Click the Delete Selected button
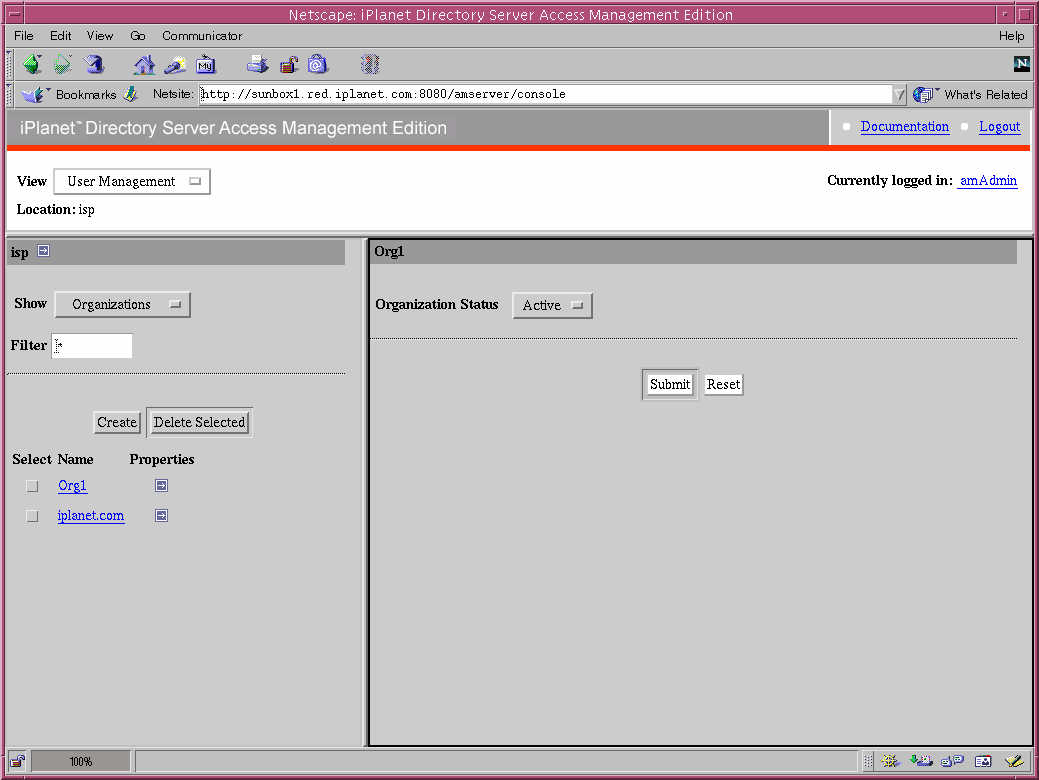Screen dimensions: 1039x780 [x=199, y=422]
